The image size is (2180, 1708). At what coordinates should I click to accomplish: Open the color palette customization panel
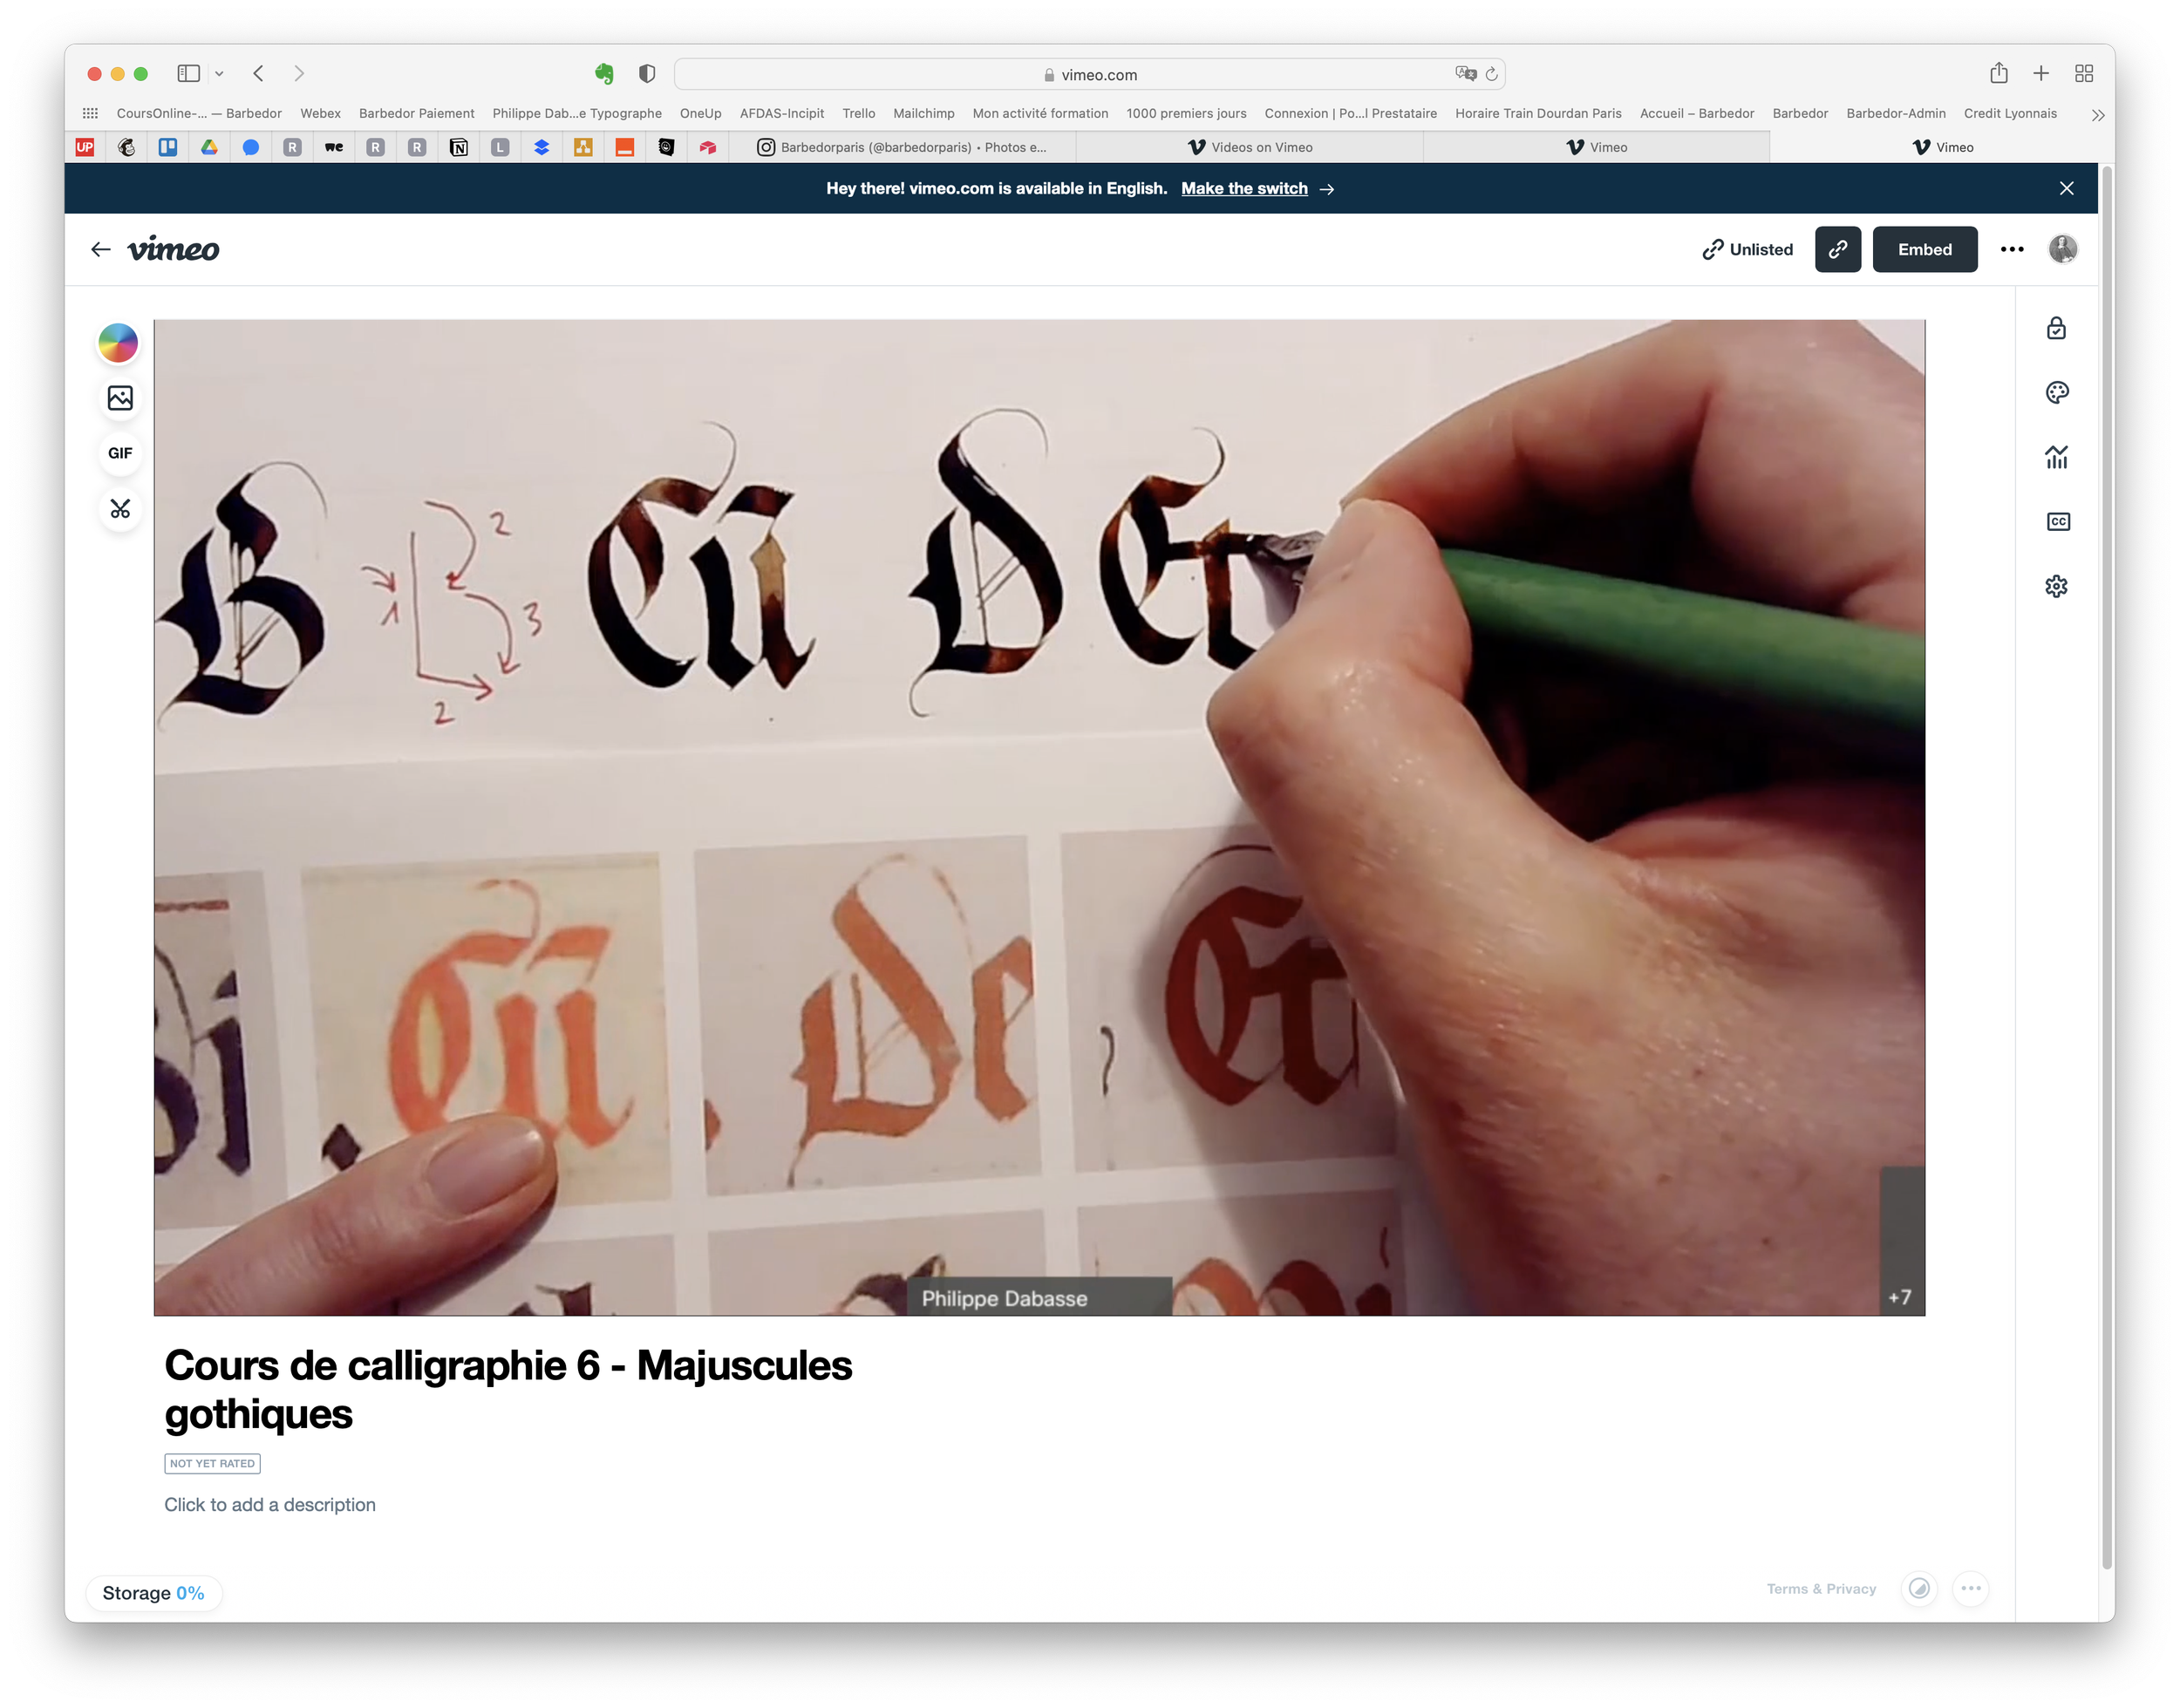tap(2057, 392)
